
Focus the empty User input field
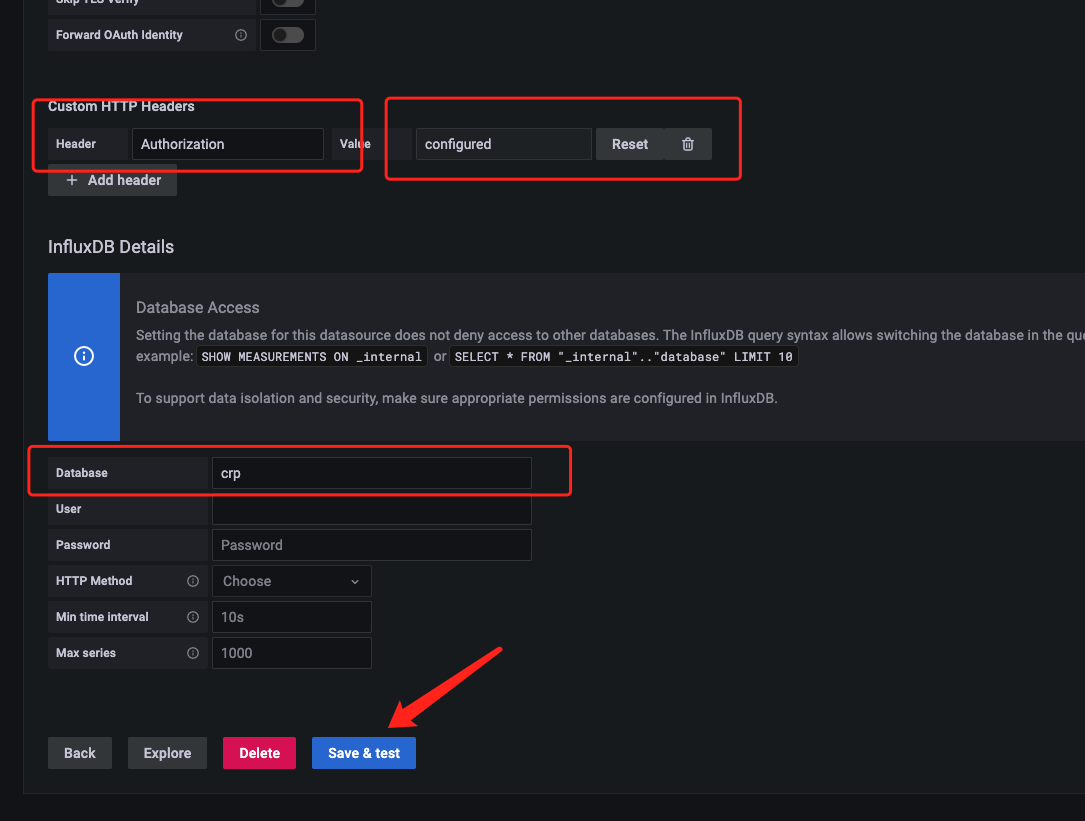click(x=372, y=509)
